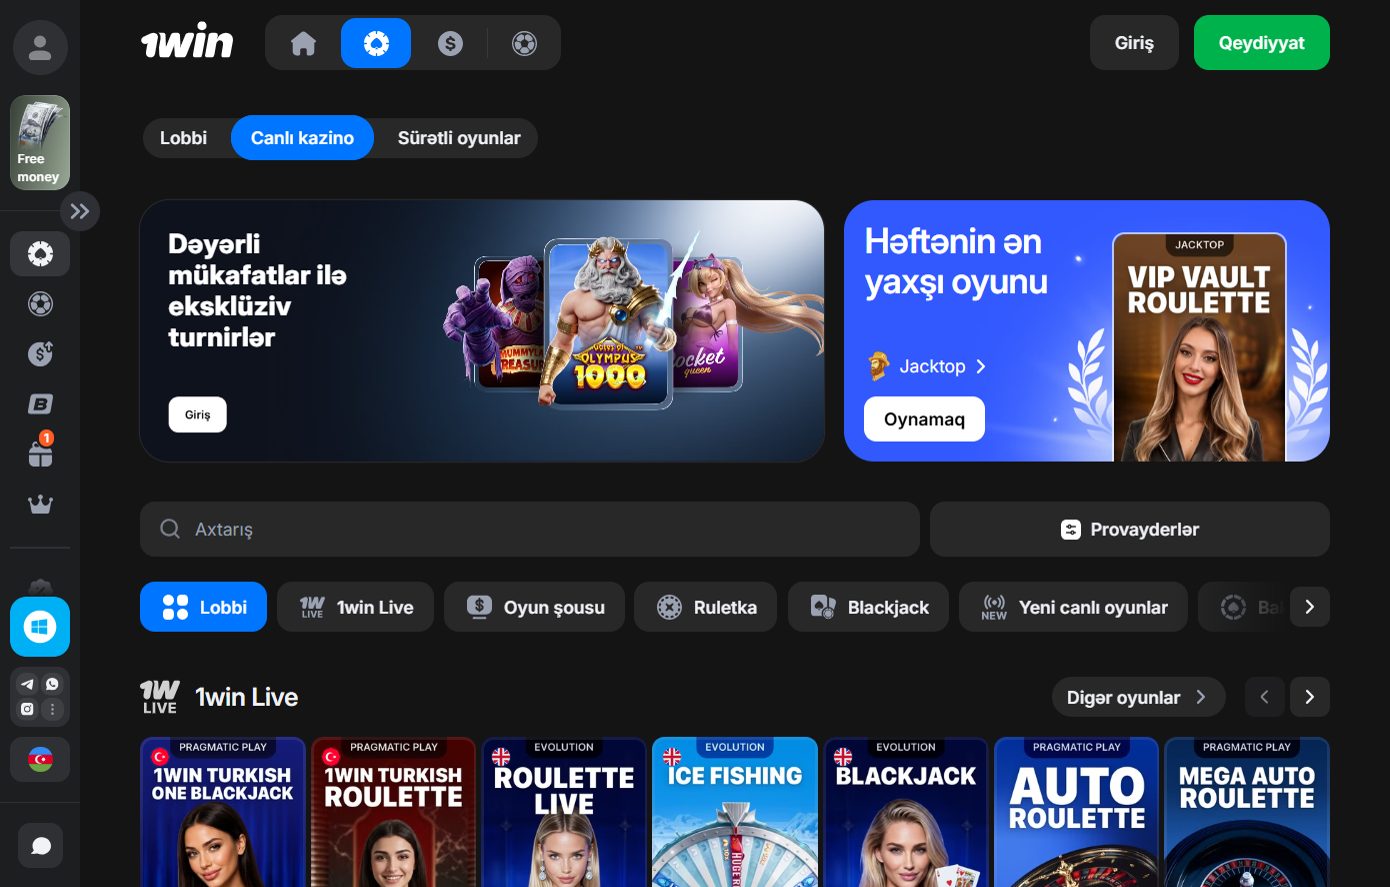
Task: Show more social links via three dots
Action: 52,709
